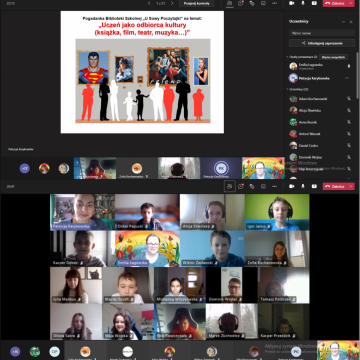Go to next slide using the forward arrow
This screenshot has width=360, height=360.
172,3
